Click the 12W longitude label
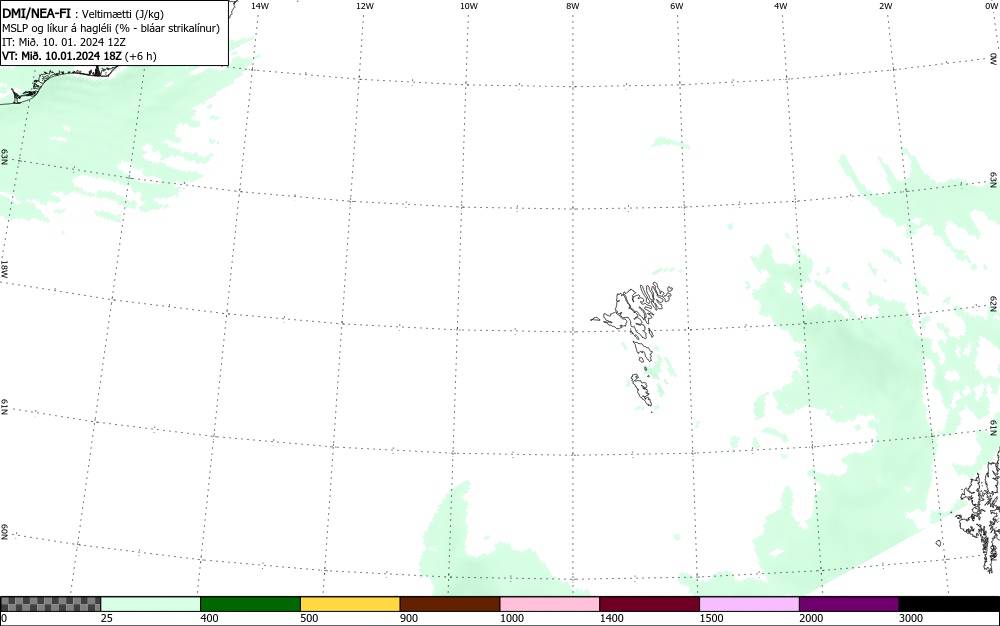Image resolution: width=1000 pixels, height=626 pixels. click(364, 6)
